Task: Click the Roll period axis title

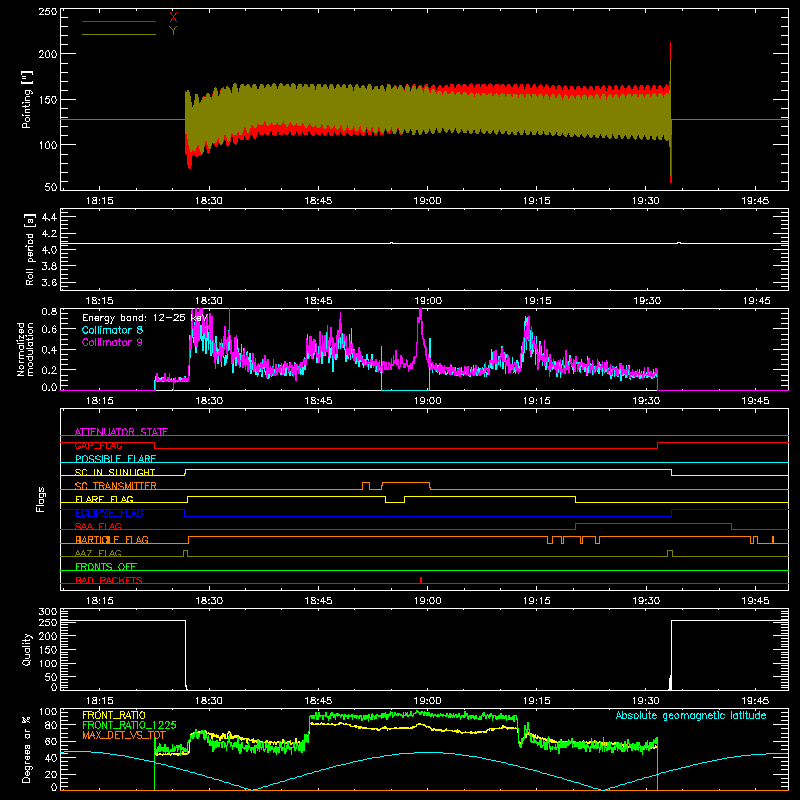Action: click(x=30, y=249)
